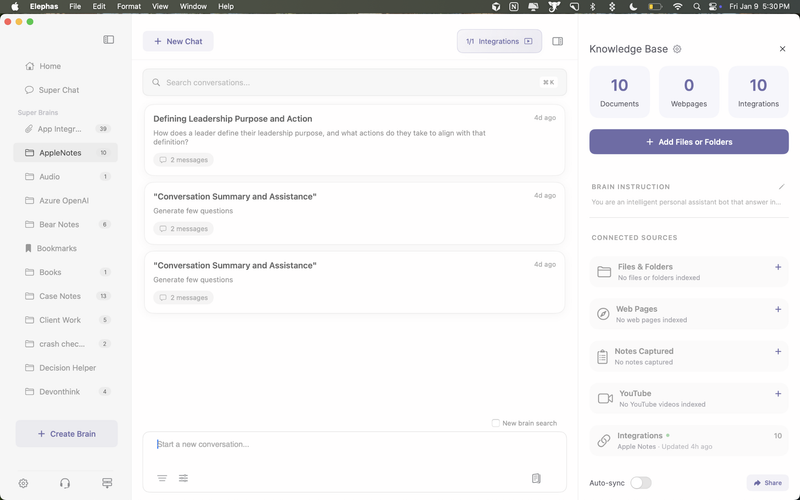Select the App Integr... brain
The height and width of the screenshot is (500, 800).
pos(65,129)
